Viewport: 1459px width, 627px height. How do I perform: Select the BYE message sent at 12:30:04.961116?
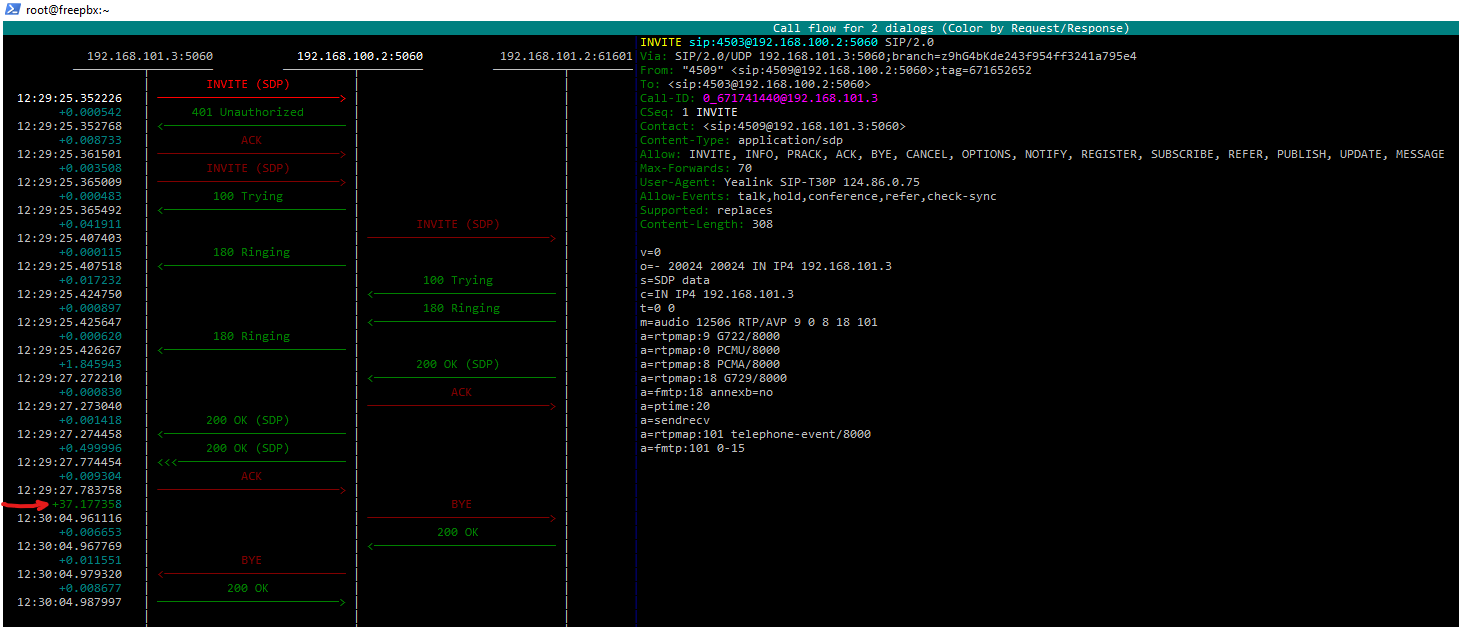(x=461, y=505)
